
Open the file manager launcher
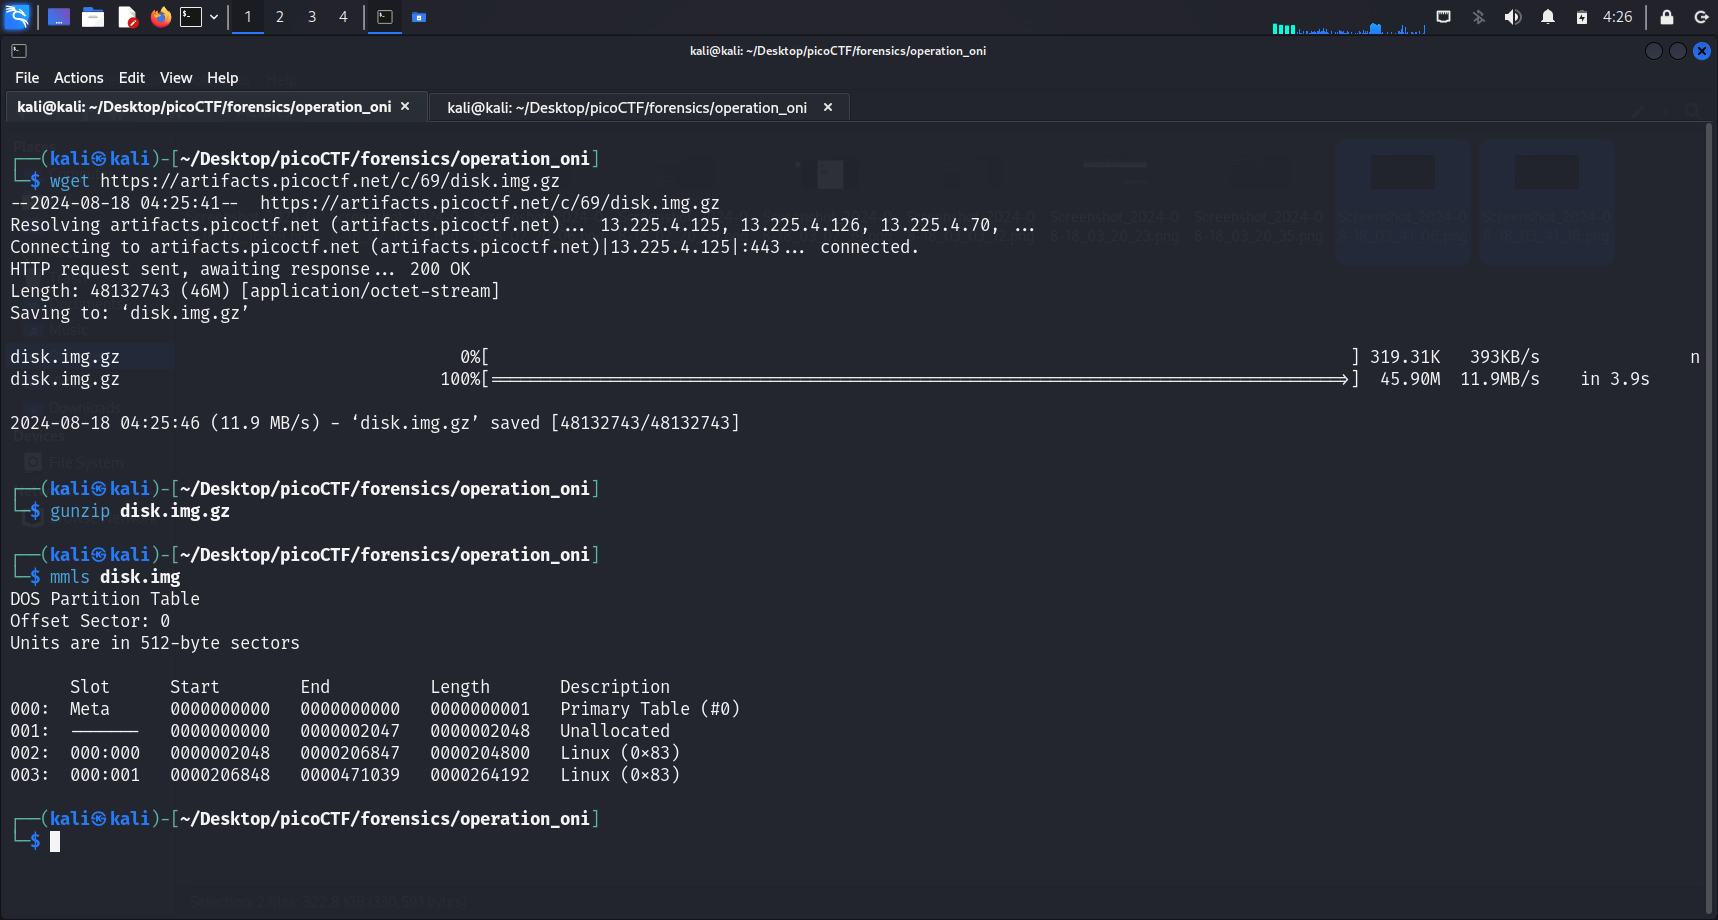click(x=93, y=17)
